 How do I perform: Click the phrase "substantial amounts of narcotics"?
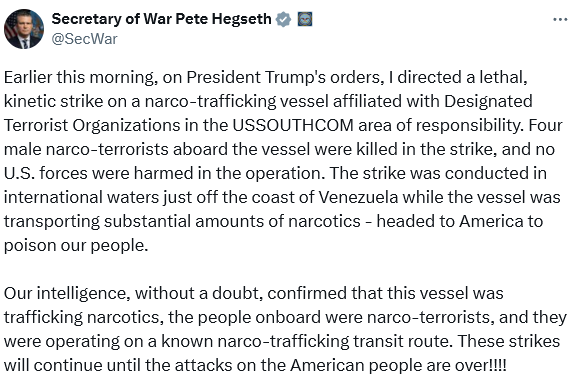pyautogui.click(x=232, y=222)
